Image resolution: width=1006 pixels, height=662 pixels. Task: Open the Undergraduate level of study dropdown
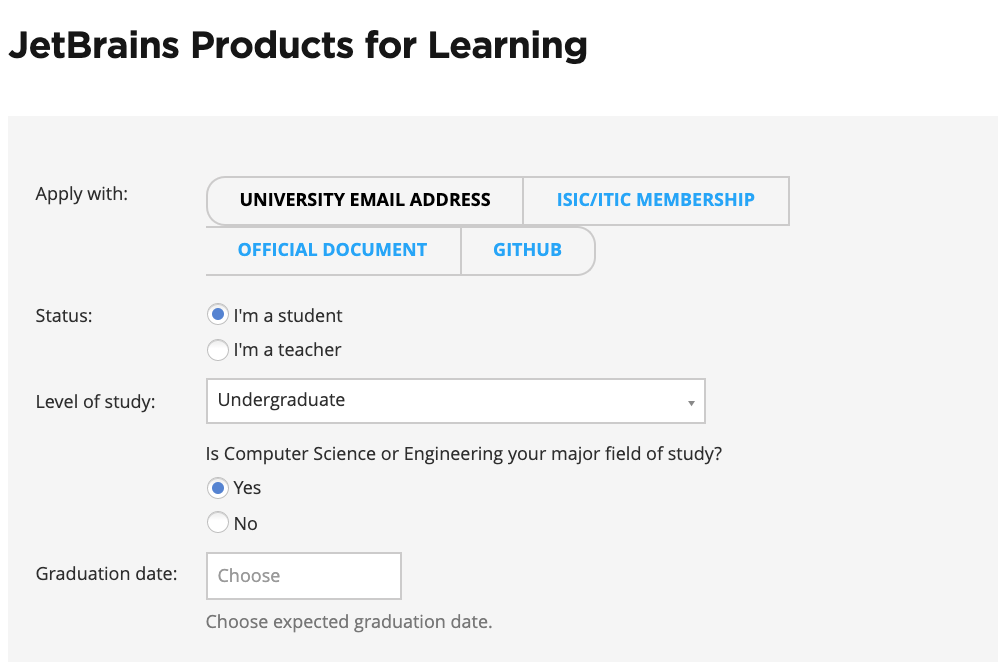[x=455, y=400]
